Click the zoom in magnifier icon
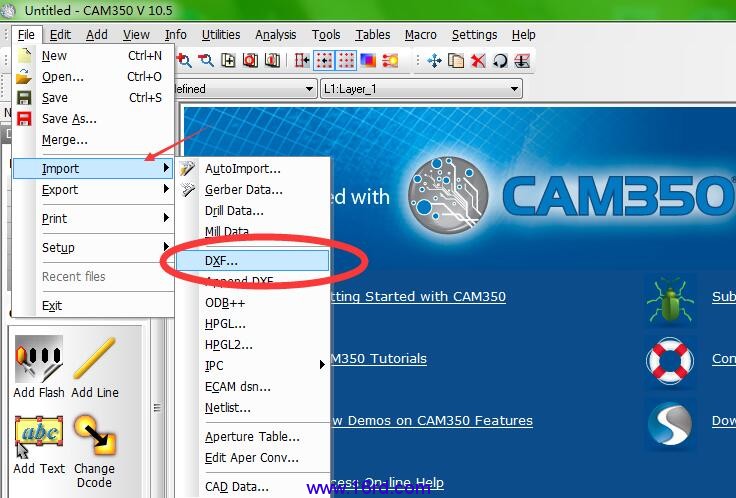 coord(185,61)
